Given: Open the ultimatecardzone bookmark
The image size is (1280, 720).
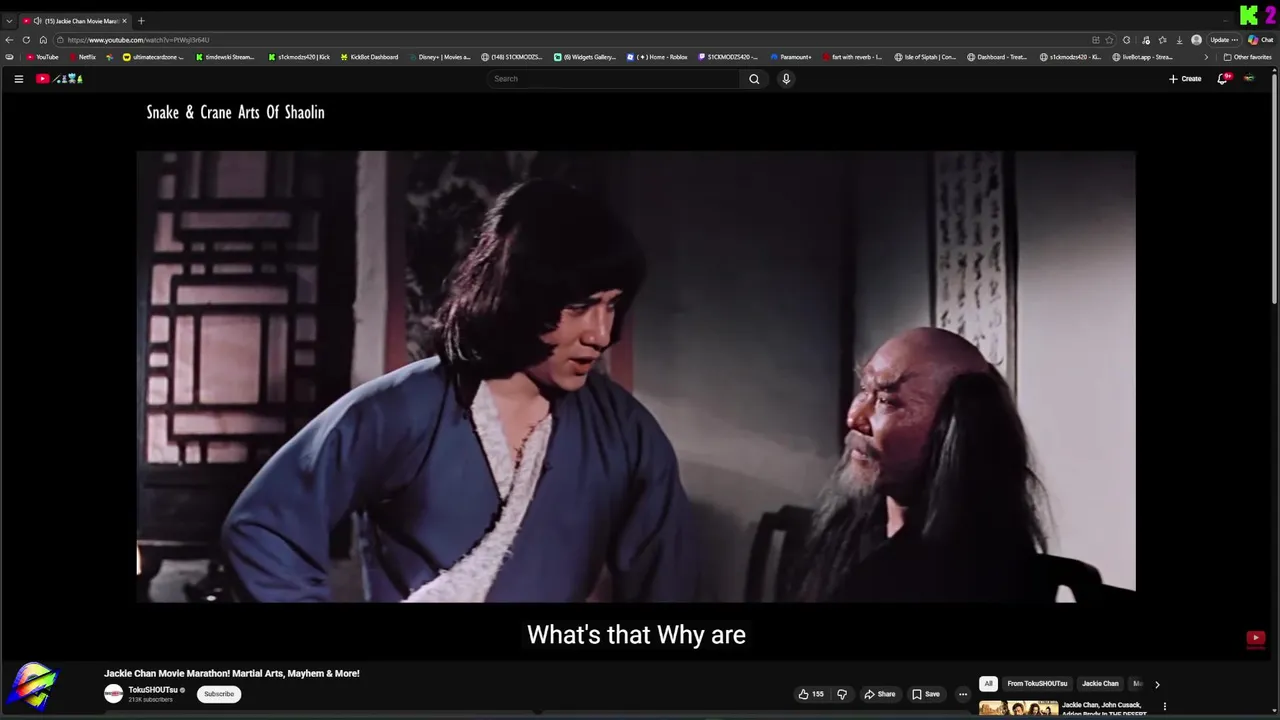Looking at the screenshot, I should click(x=155, y=57).
